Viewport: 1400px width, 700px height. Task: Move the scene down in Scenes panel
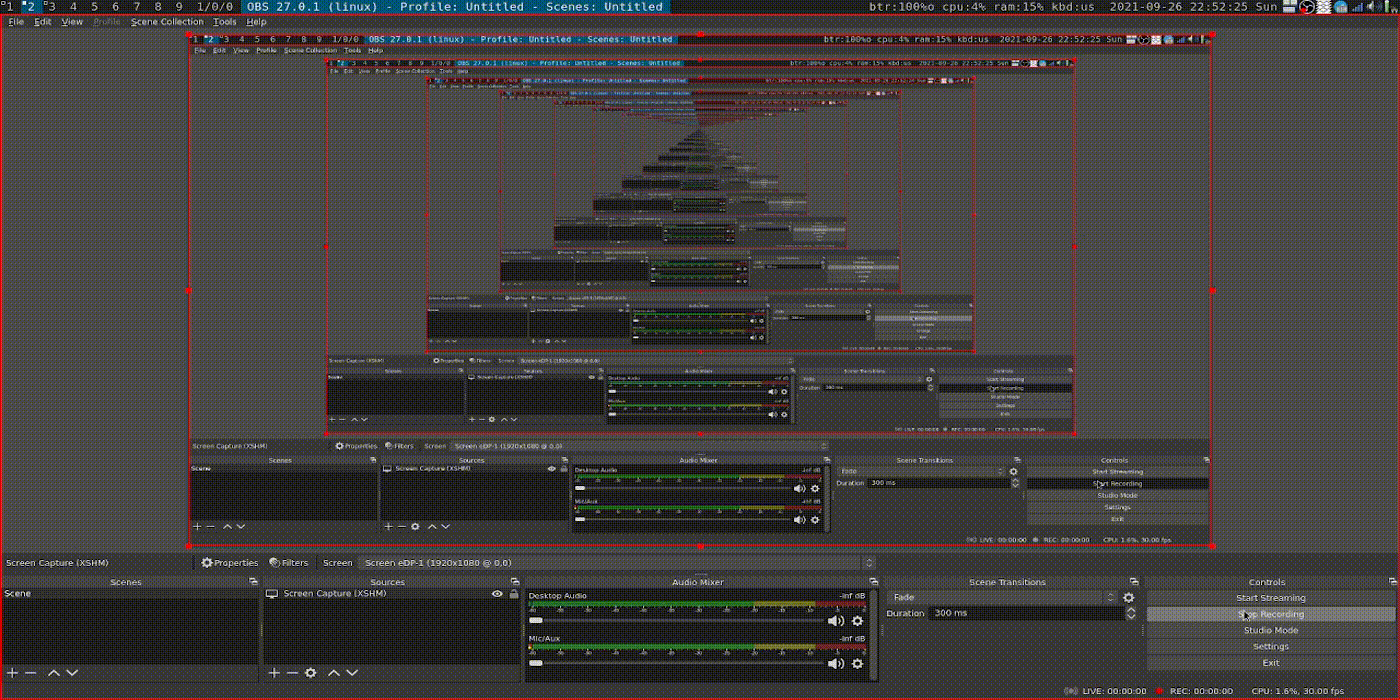pyautogui.click(x=71, y=673)
